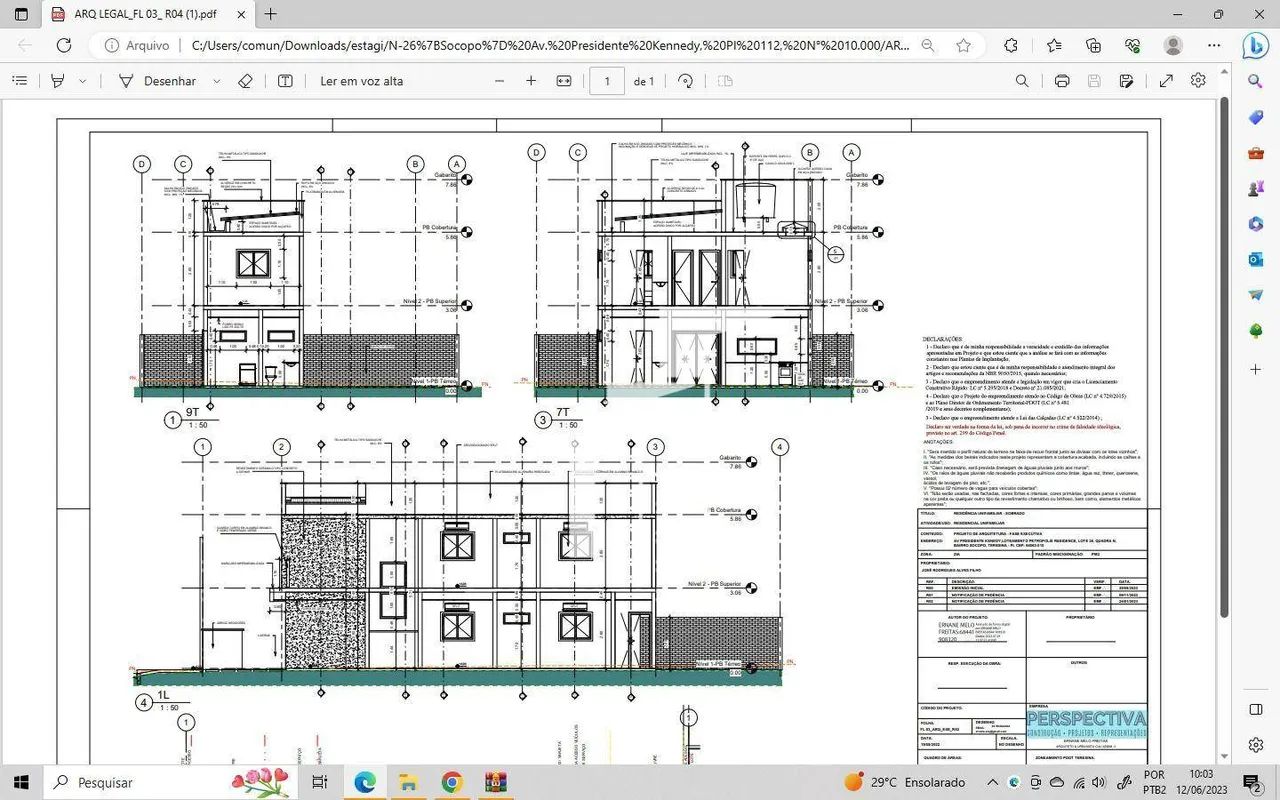Zoom in on the PDF with plus
Screen dimensions: 1280x800
pyautogui.click(x=531, y=81)
